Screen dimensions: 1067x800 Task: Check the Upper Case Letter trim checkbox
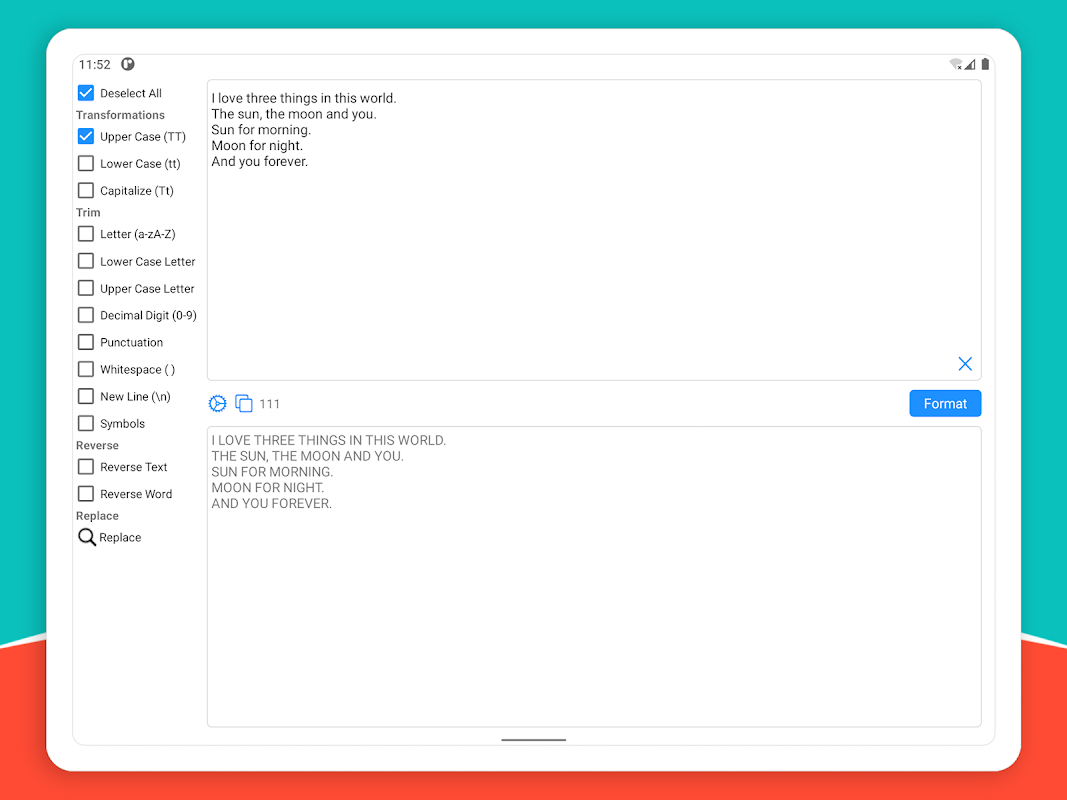86,288
